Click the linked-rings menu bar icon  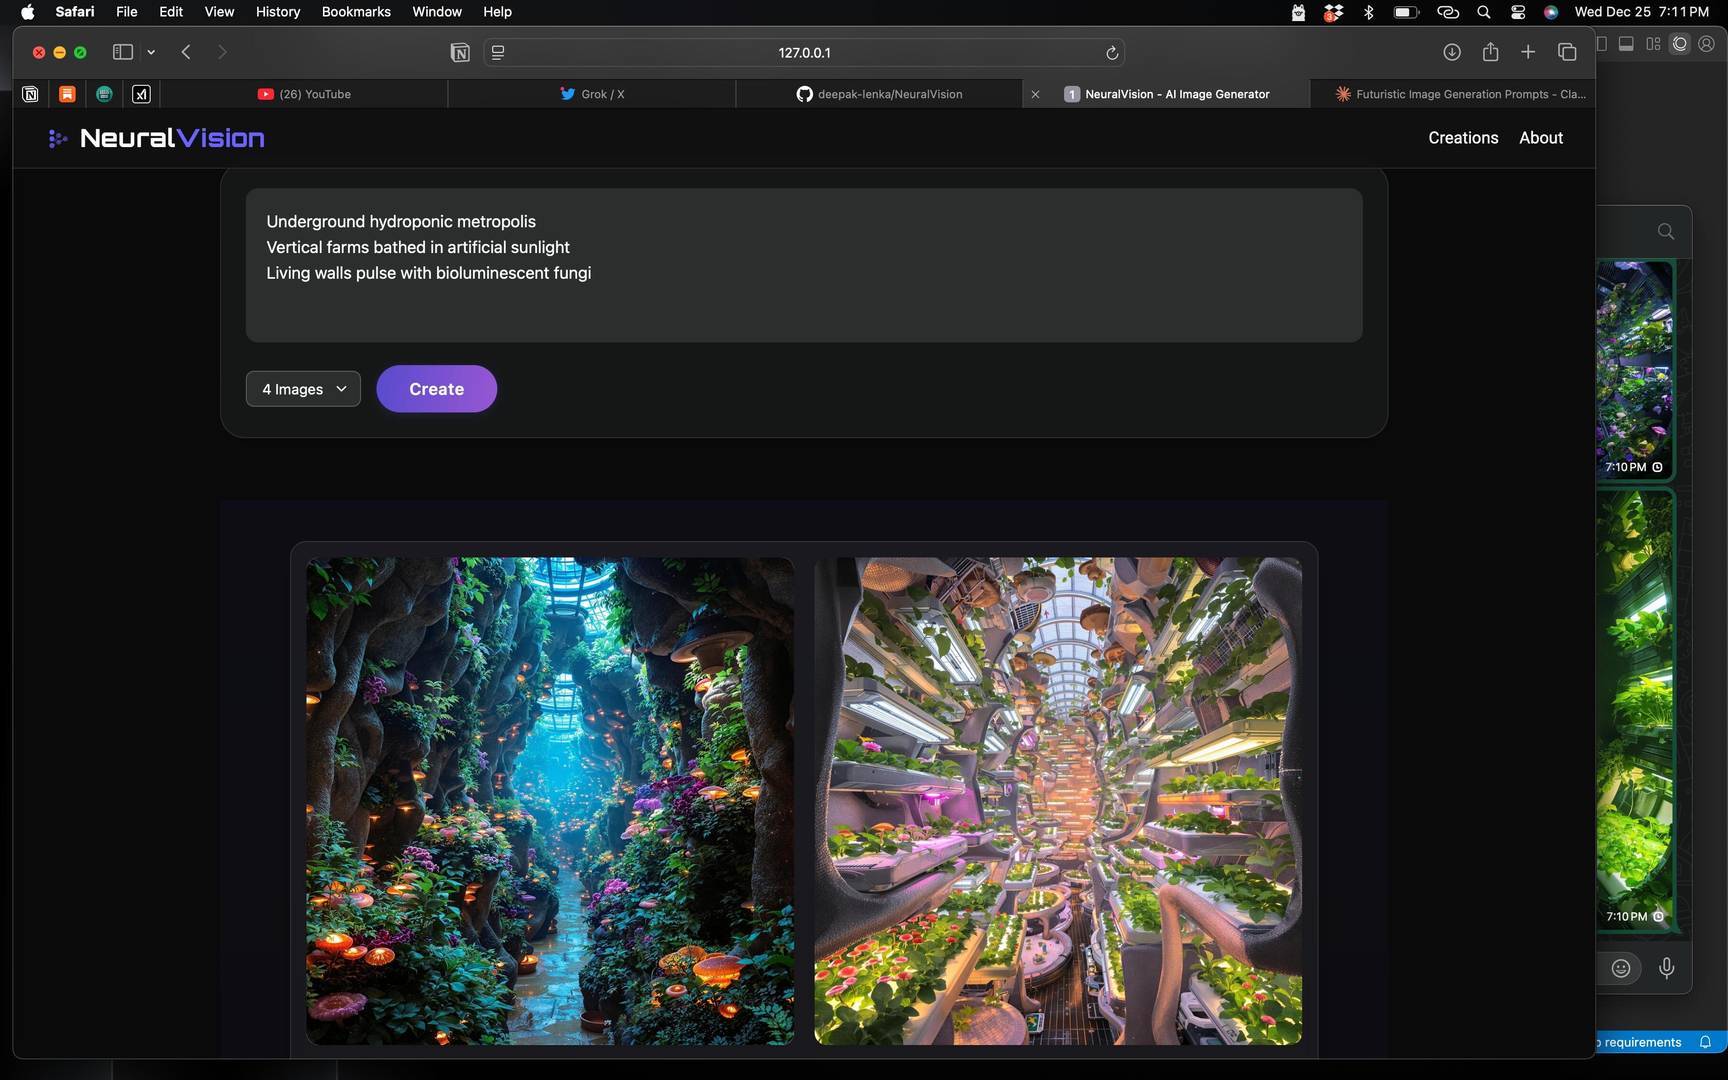point(1448,12)
